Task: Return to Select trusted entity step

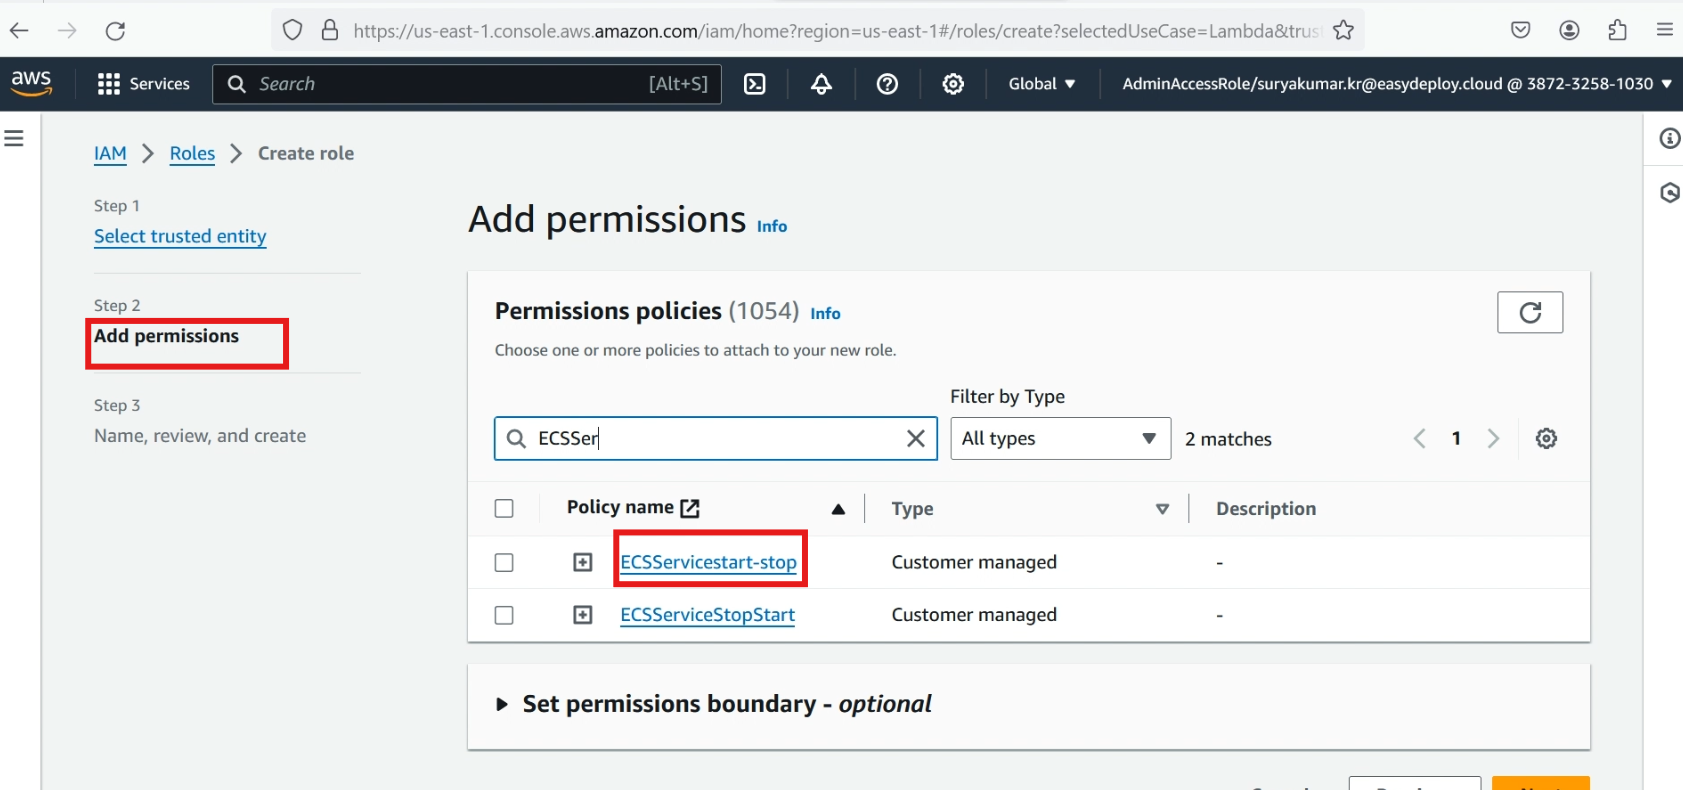Action: [x=180, y=236]
